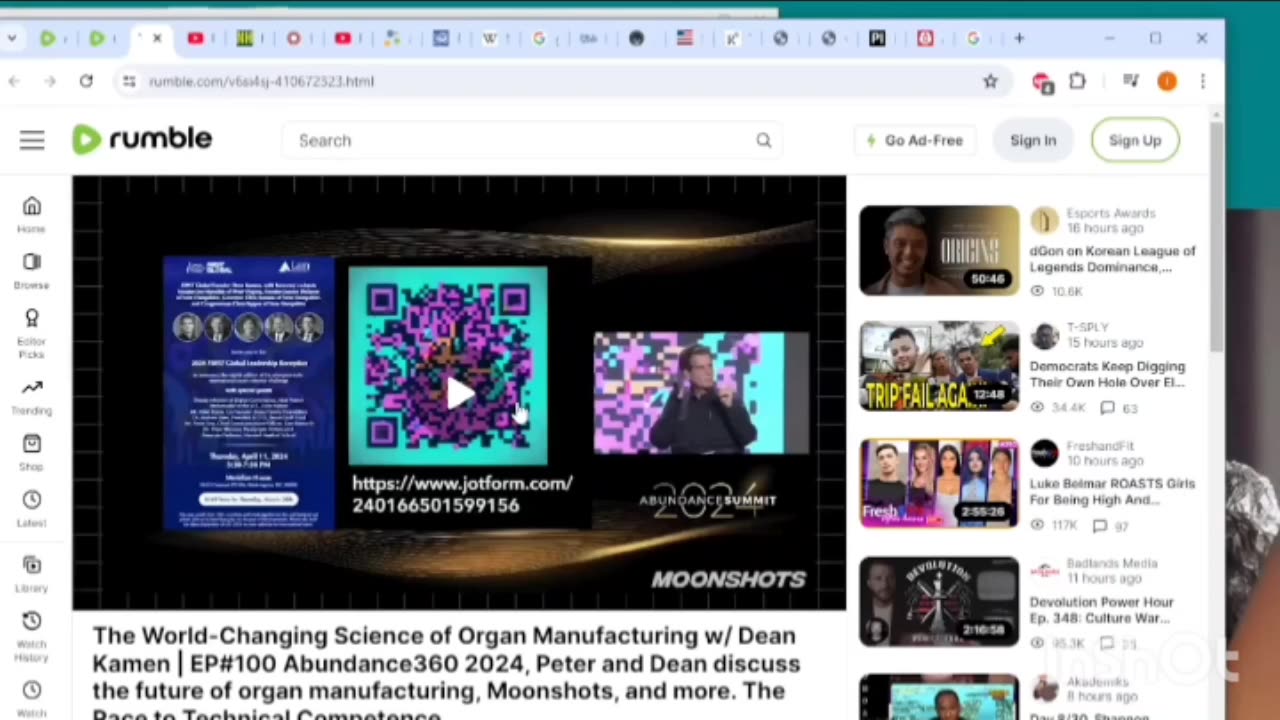
Task: Click the rumble.com address bar URL
Action: 262,81
